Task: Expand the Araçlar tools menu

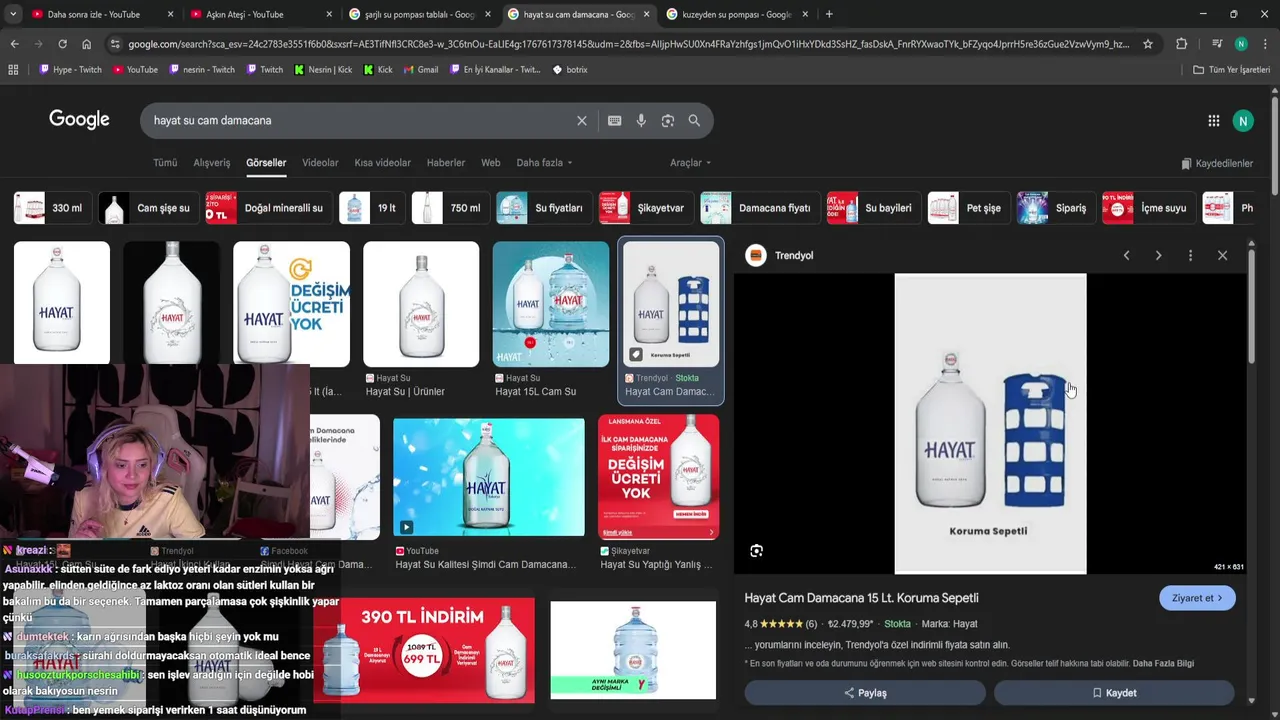Action: [x=690, y=163]
